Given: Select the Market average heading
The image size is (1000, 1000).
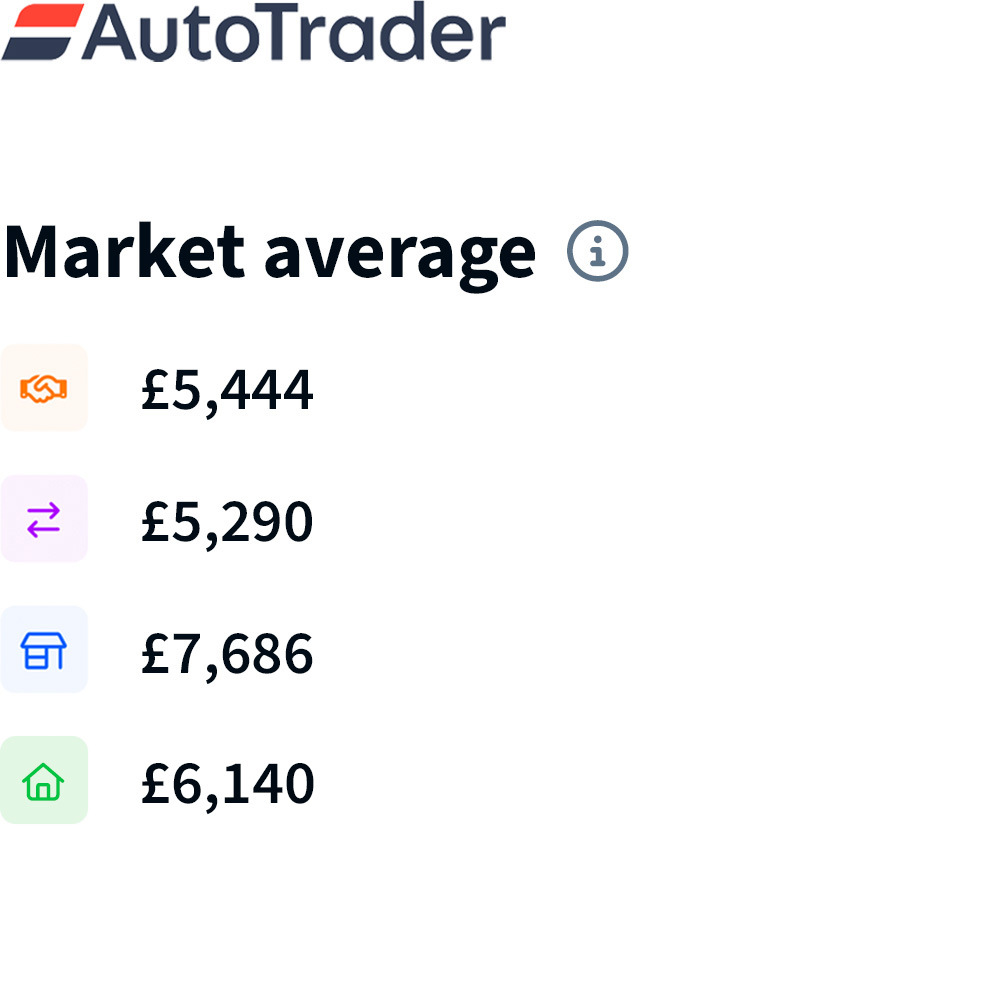Looking at the screenshot, I should click(270, 256).
